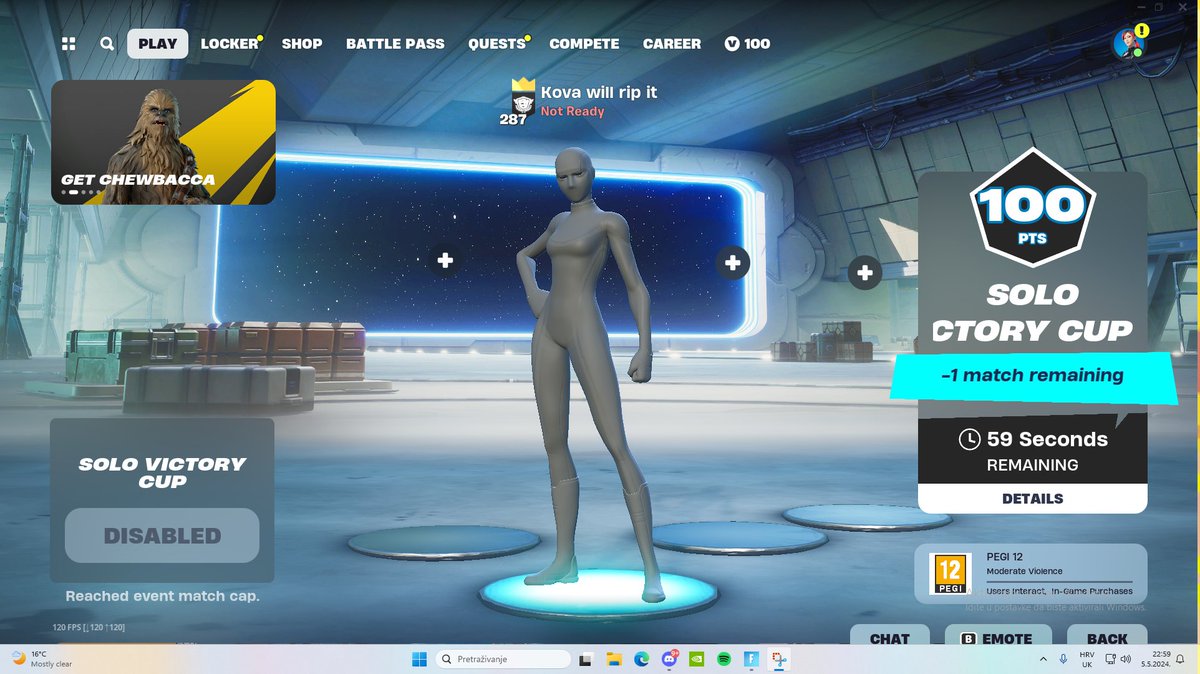Click the -1 match remaining banner

pyautogui.click(x=1033, y=376)
